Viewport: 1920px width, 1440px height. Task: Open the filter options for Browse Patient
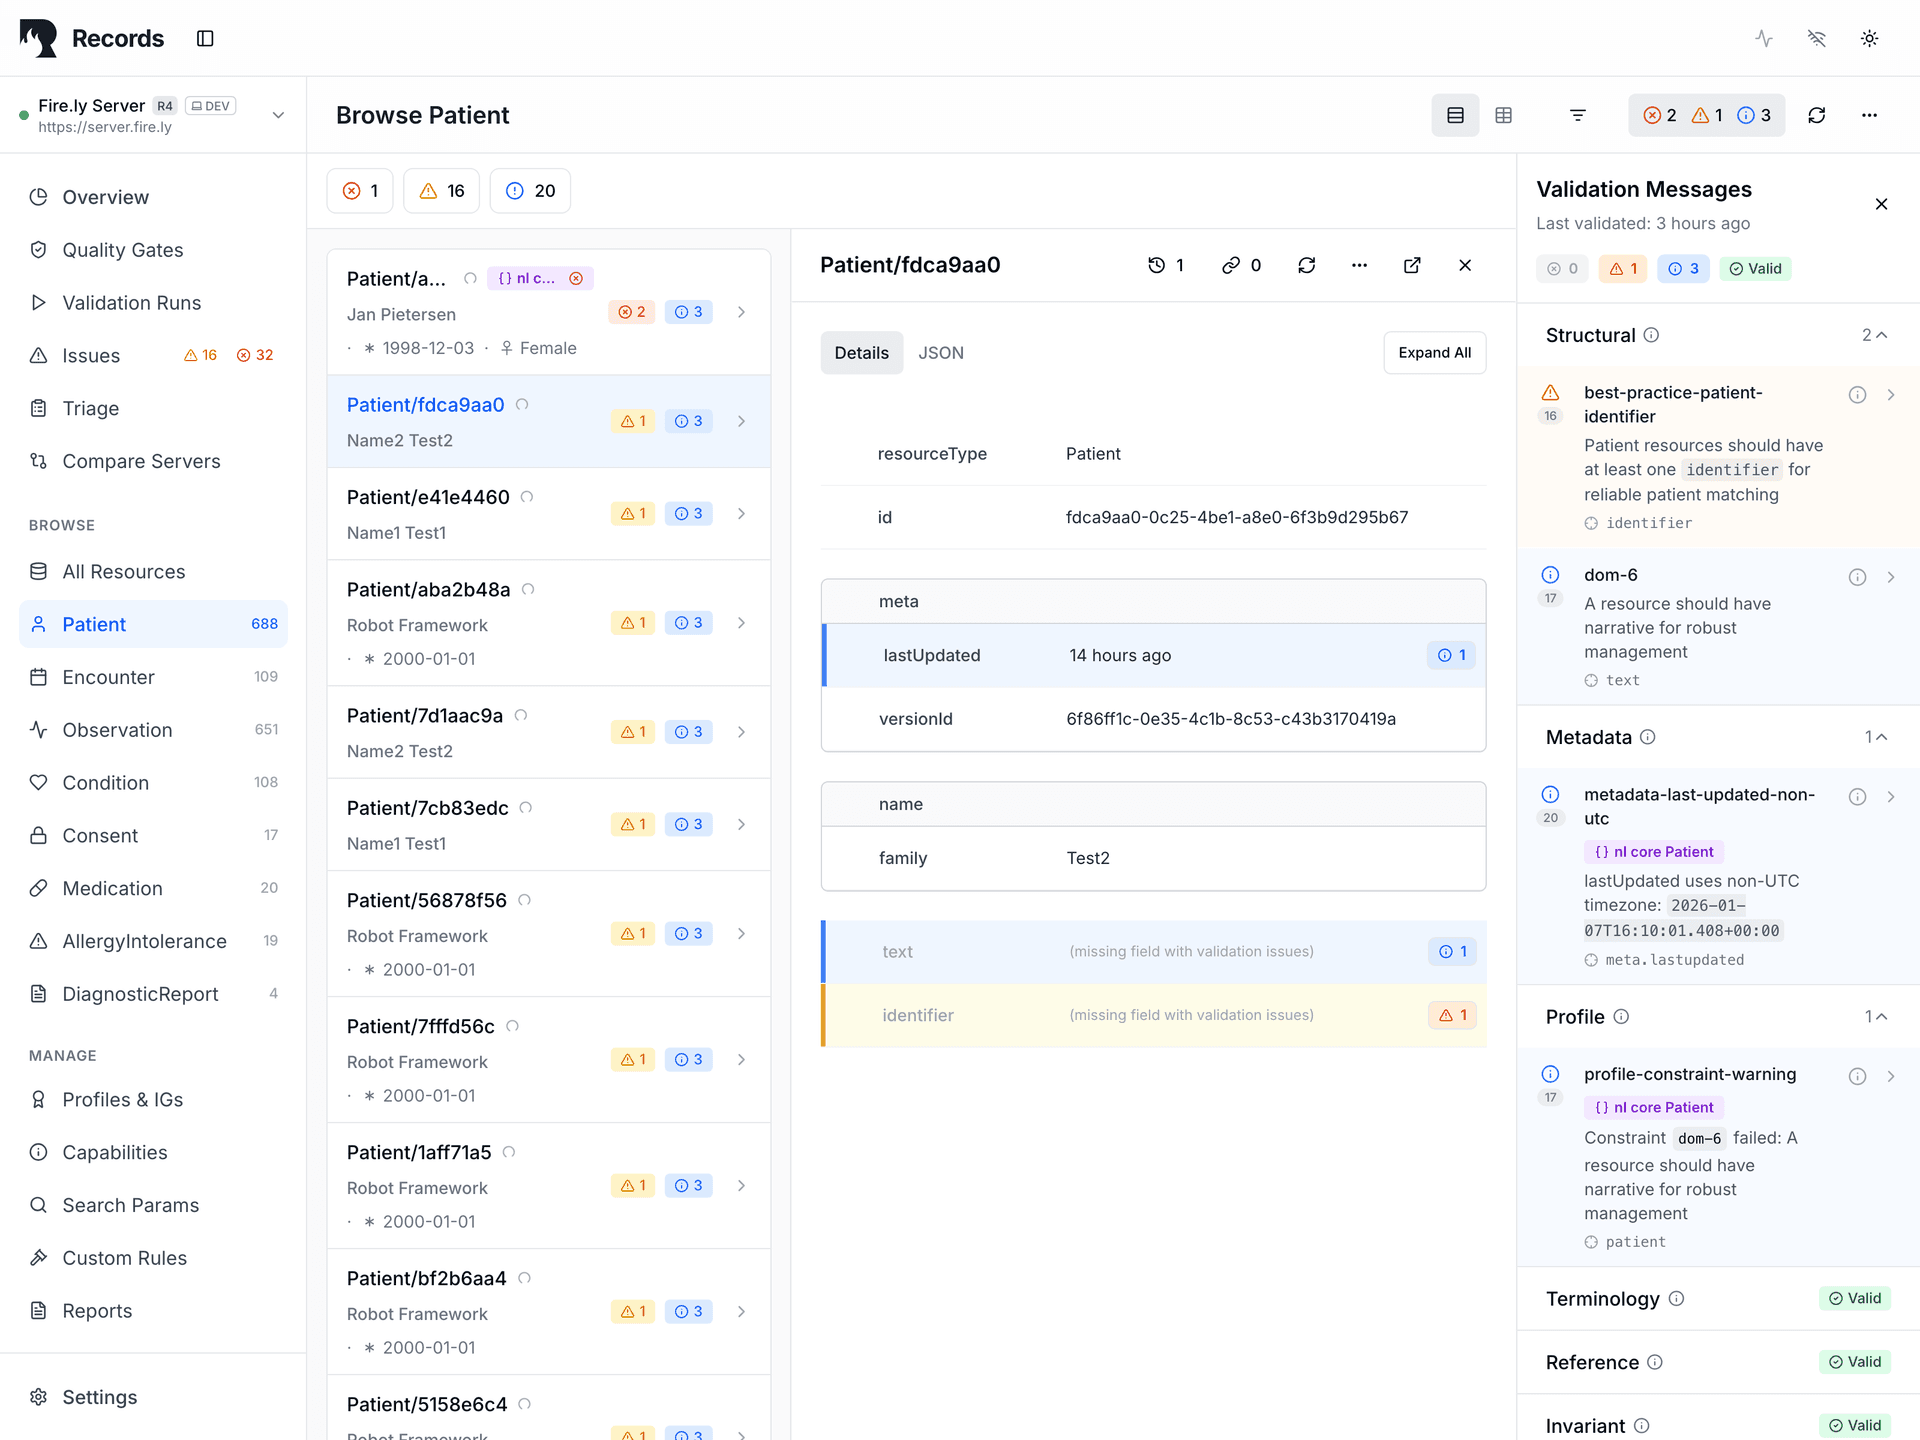(1577, 115)
